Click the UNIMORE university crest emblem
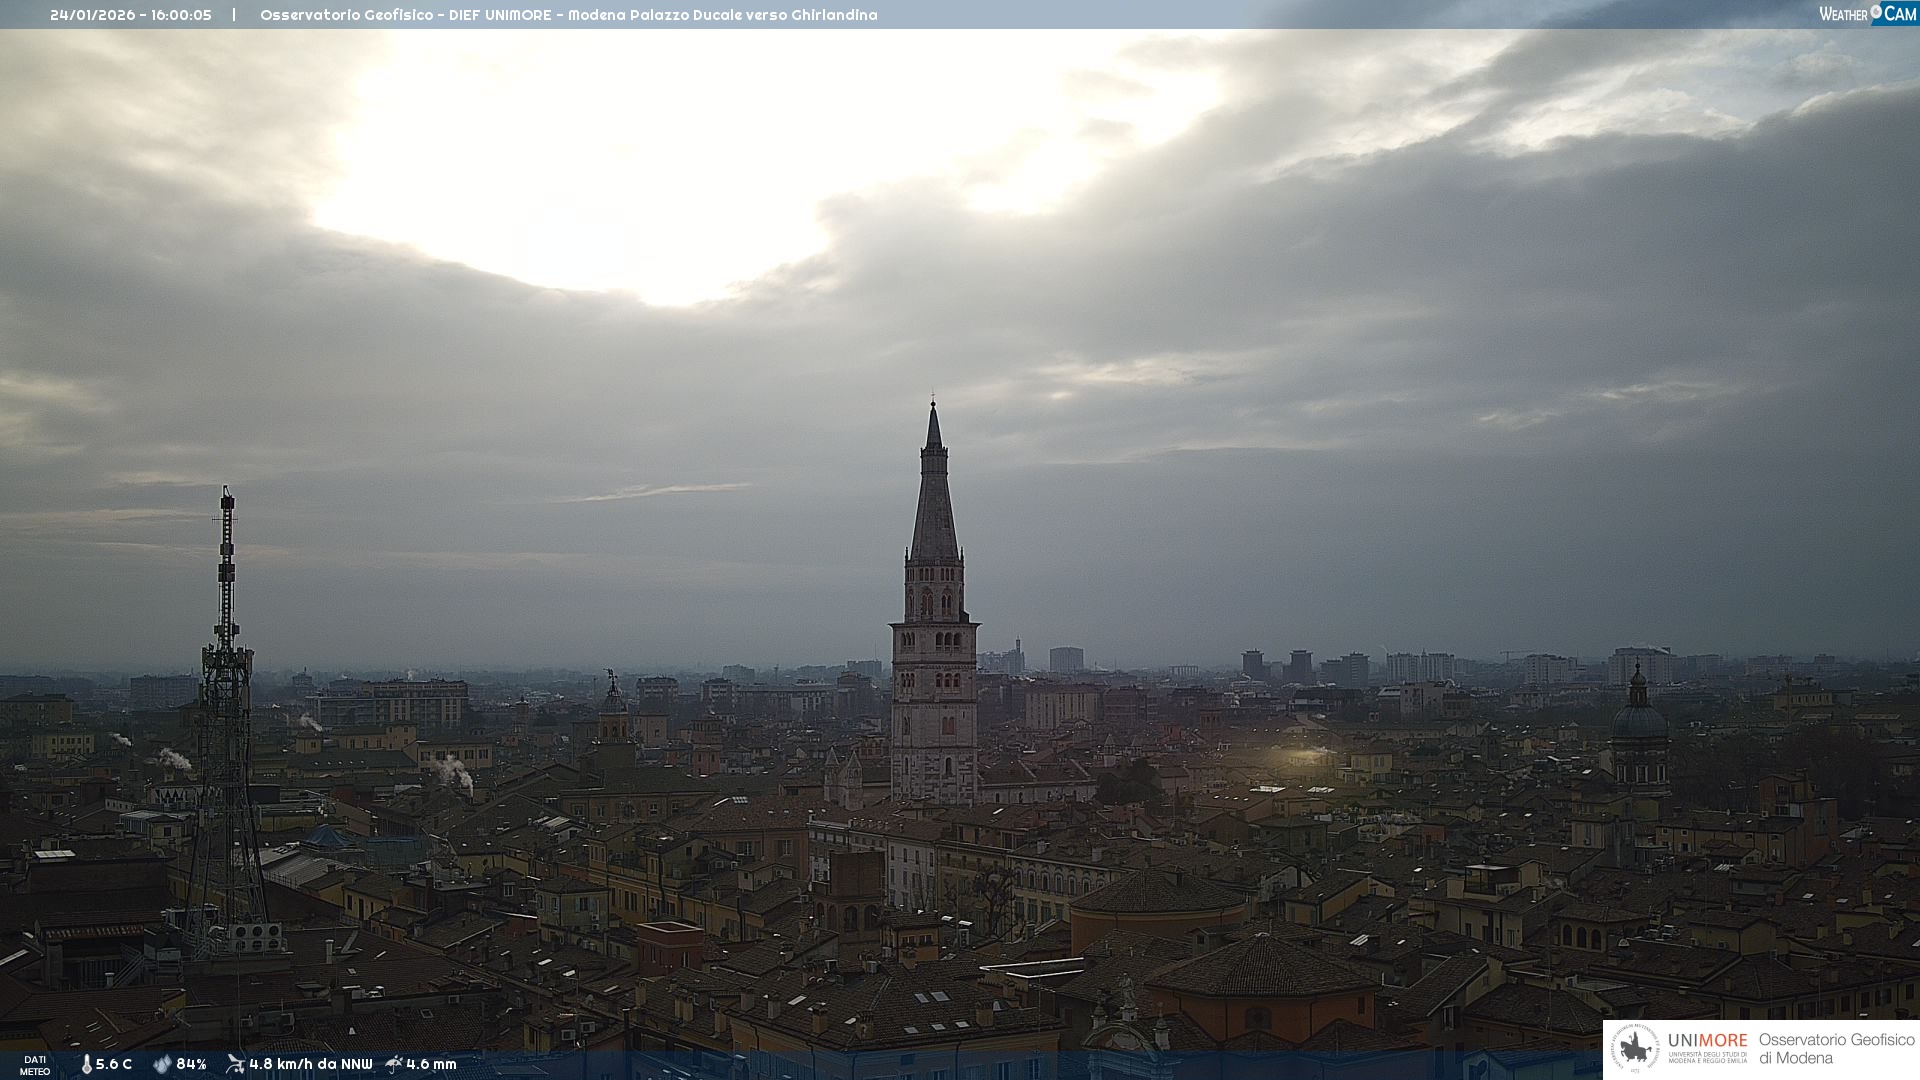This screenshot has height=1080, width=1920. click(1636, 1049)
